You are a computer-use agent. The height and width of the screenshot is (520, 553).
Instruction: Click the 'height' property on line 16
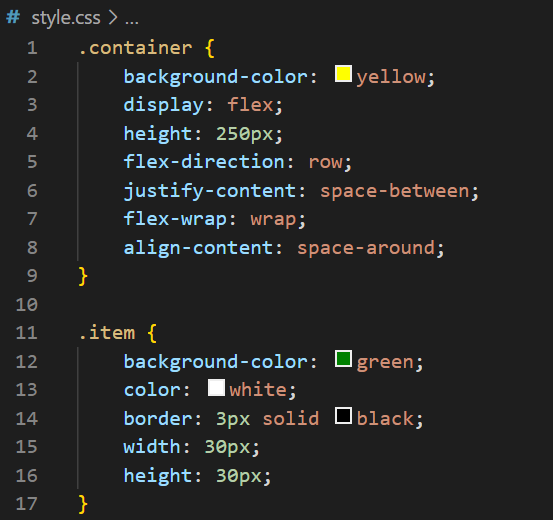click(158, 476)
